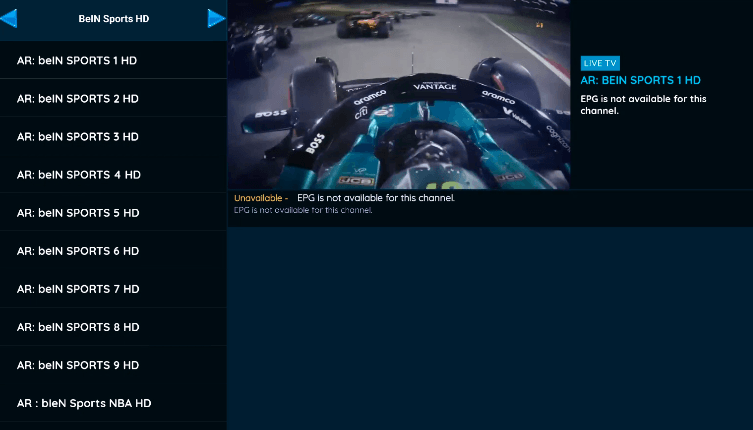Click the LIVE TV badge
753x430 pixels.
pos(600,63)
